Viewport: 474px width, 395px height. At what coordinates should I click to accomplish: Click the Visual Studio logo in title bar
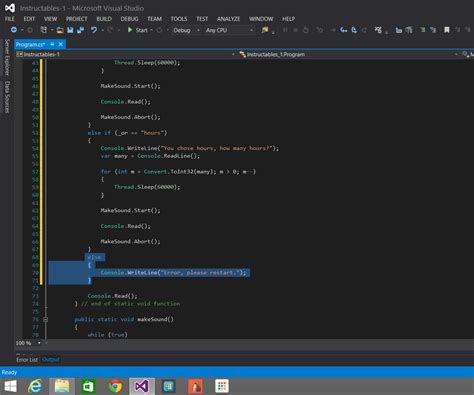coord(10,8)
